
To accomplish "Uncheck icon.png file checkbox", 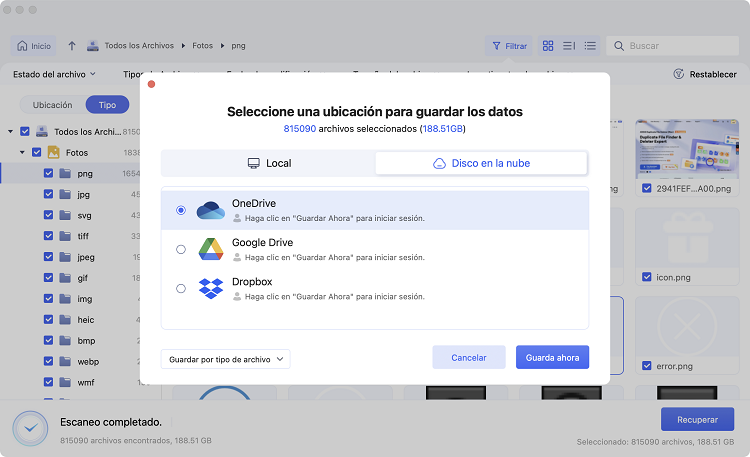I will tap(647, 277).
